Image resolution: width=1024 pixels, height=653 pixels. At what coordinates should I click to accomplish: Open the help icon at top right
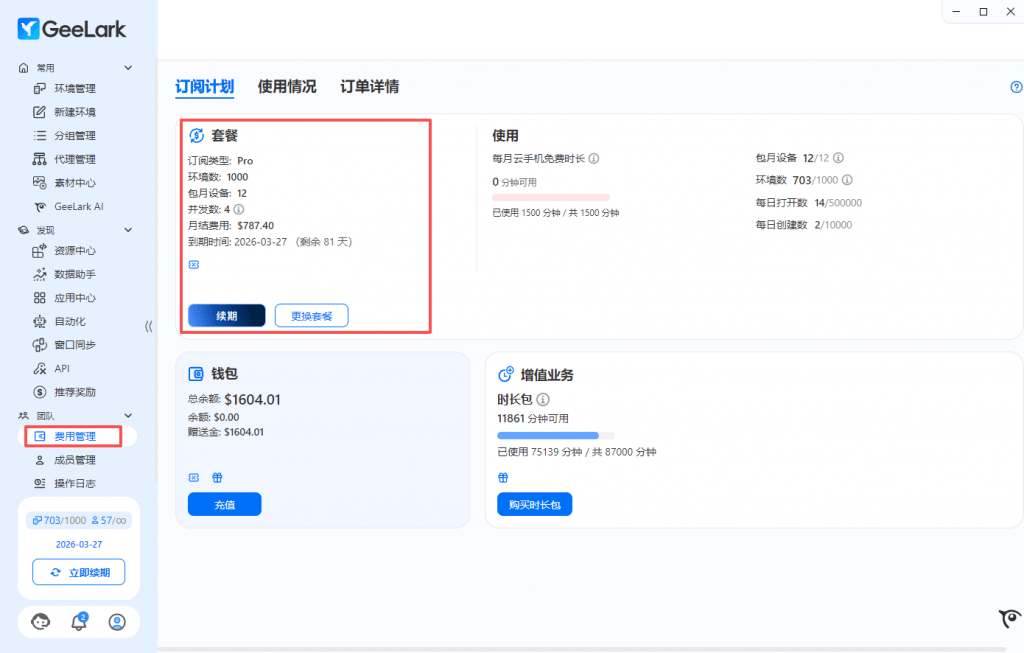(1016, 87)
